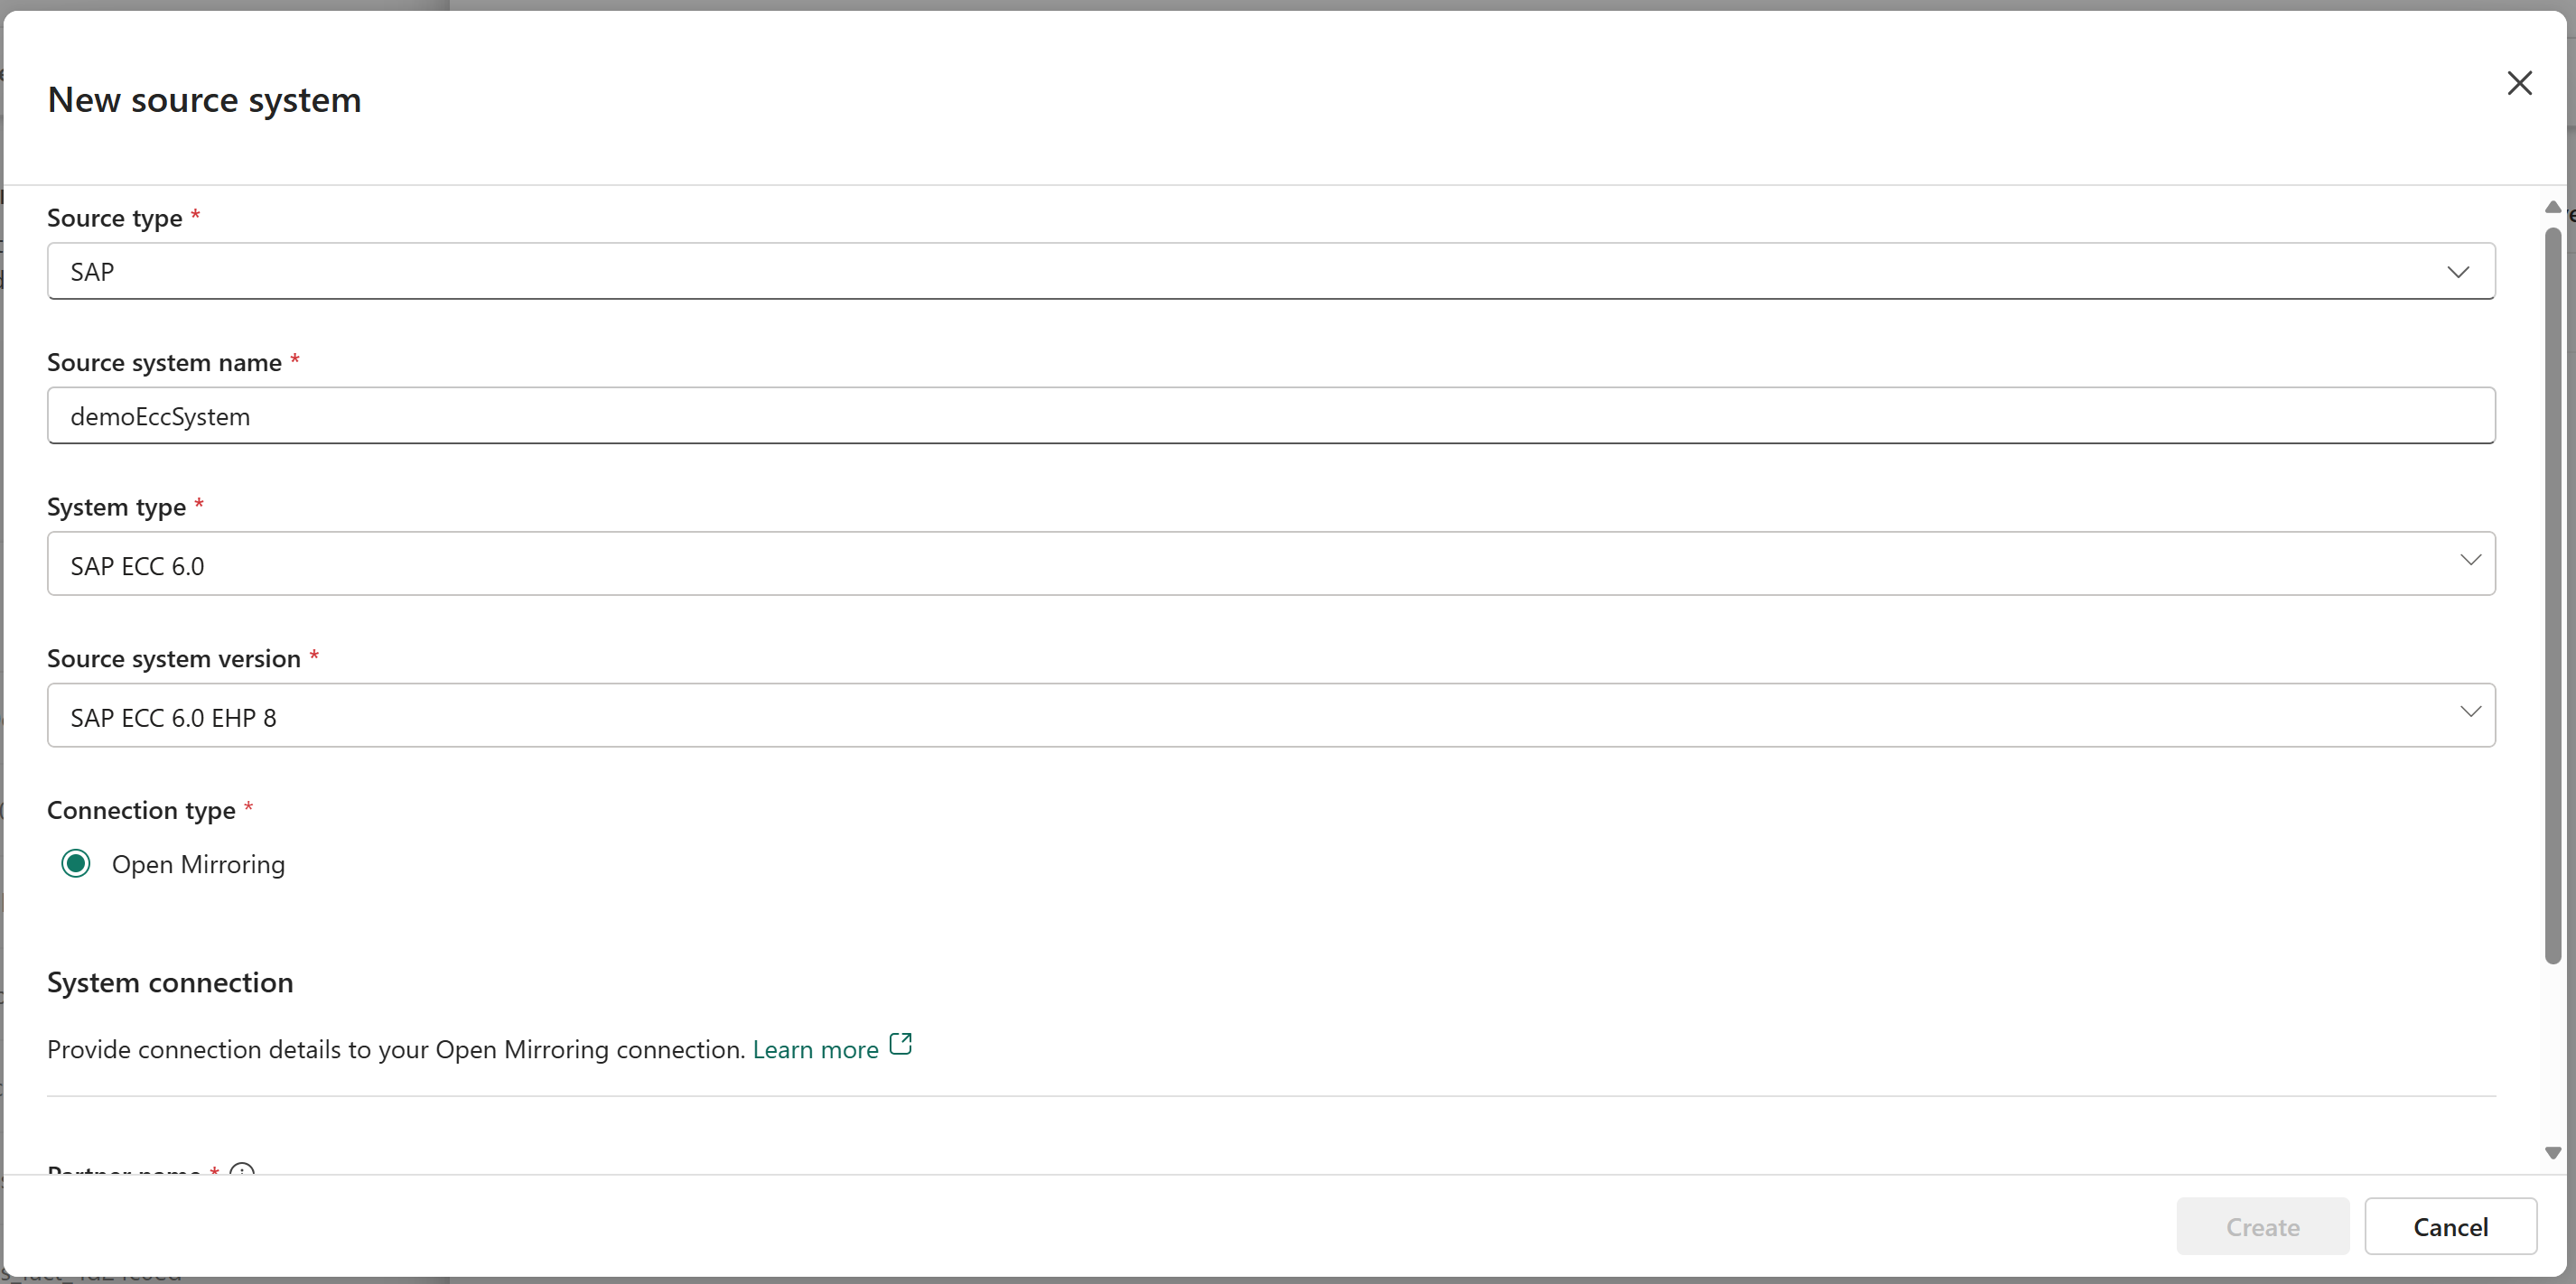Close the New source system dialog

pos(2518,83)
